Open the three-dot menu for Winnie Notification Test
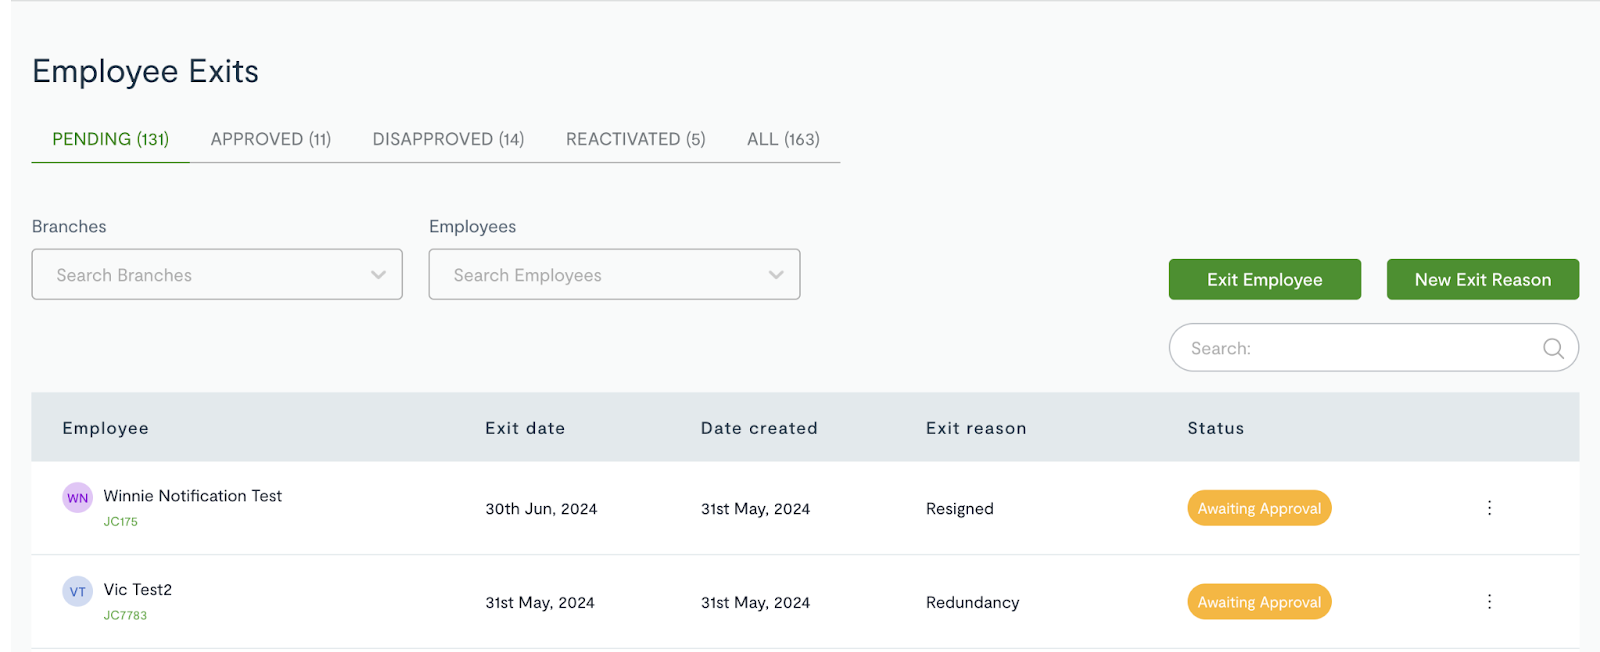Viewport: 1600px width, 652px height. coord(1489,508)
